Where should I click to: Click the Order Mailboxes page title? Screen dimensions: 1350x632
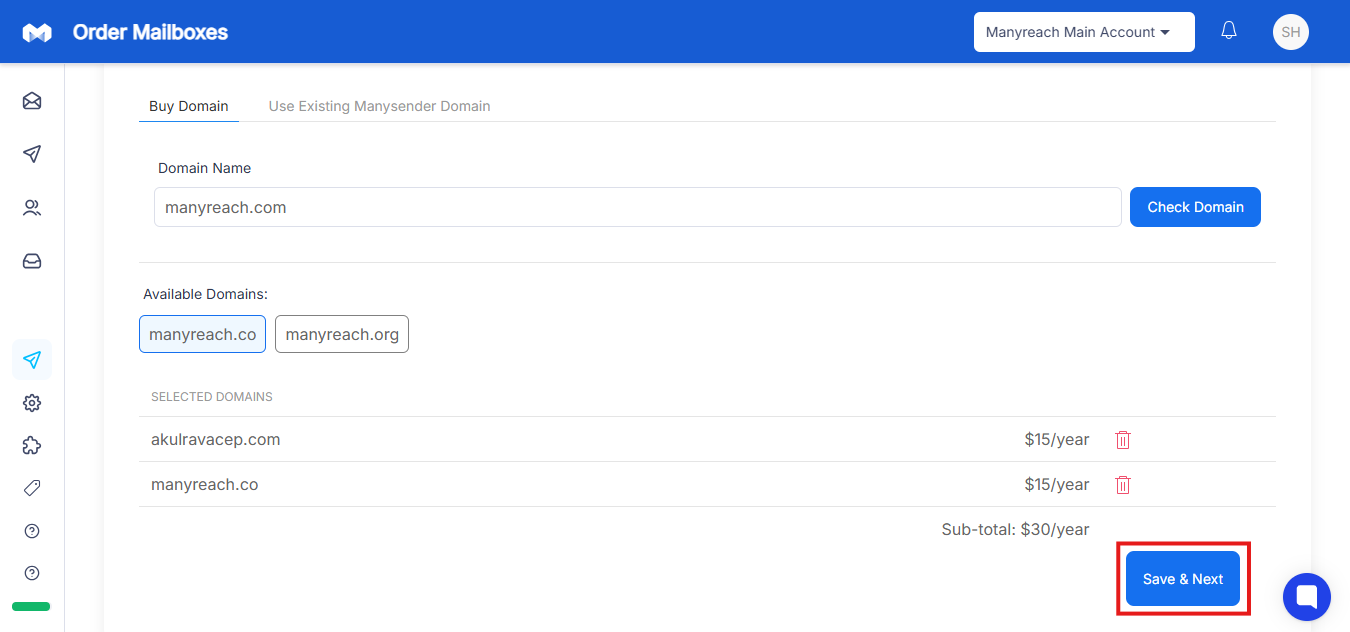pos(150,32)
